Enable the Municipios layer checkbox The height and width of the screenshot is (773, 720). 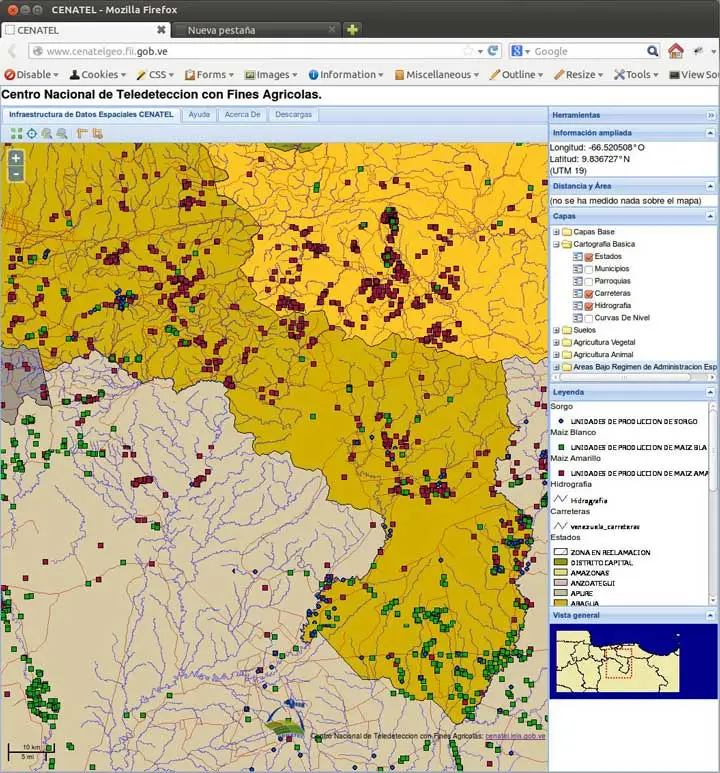589,269
